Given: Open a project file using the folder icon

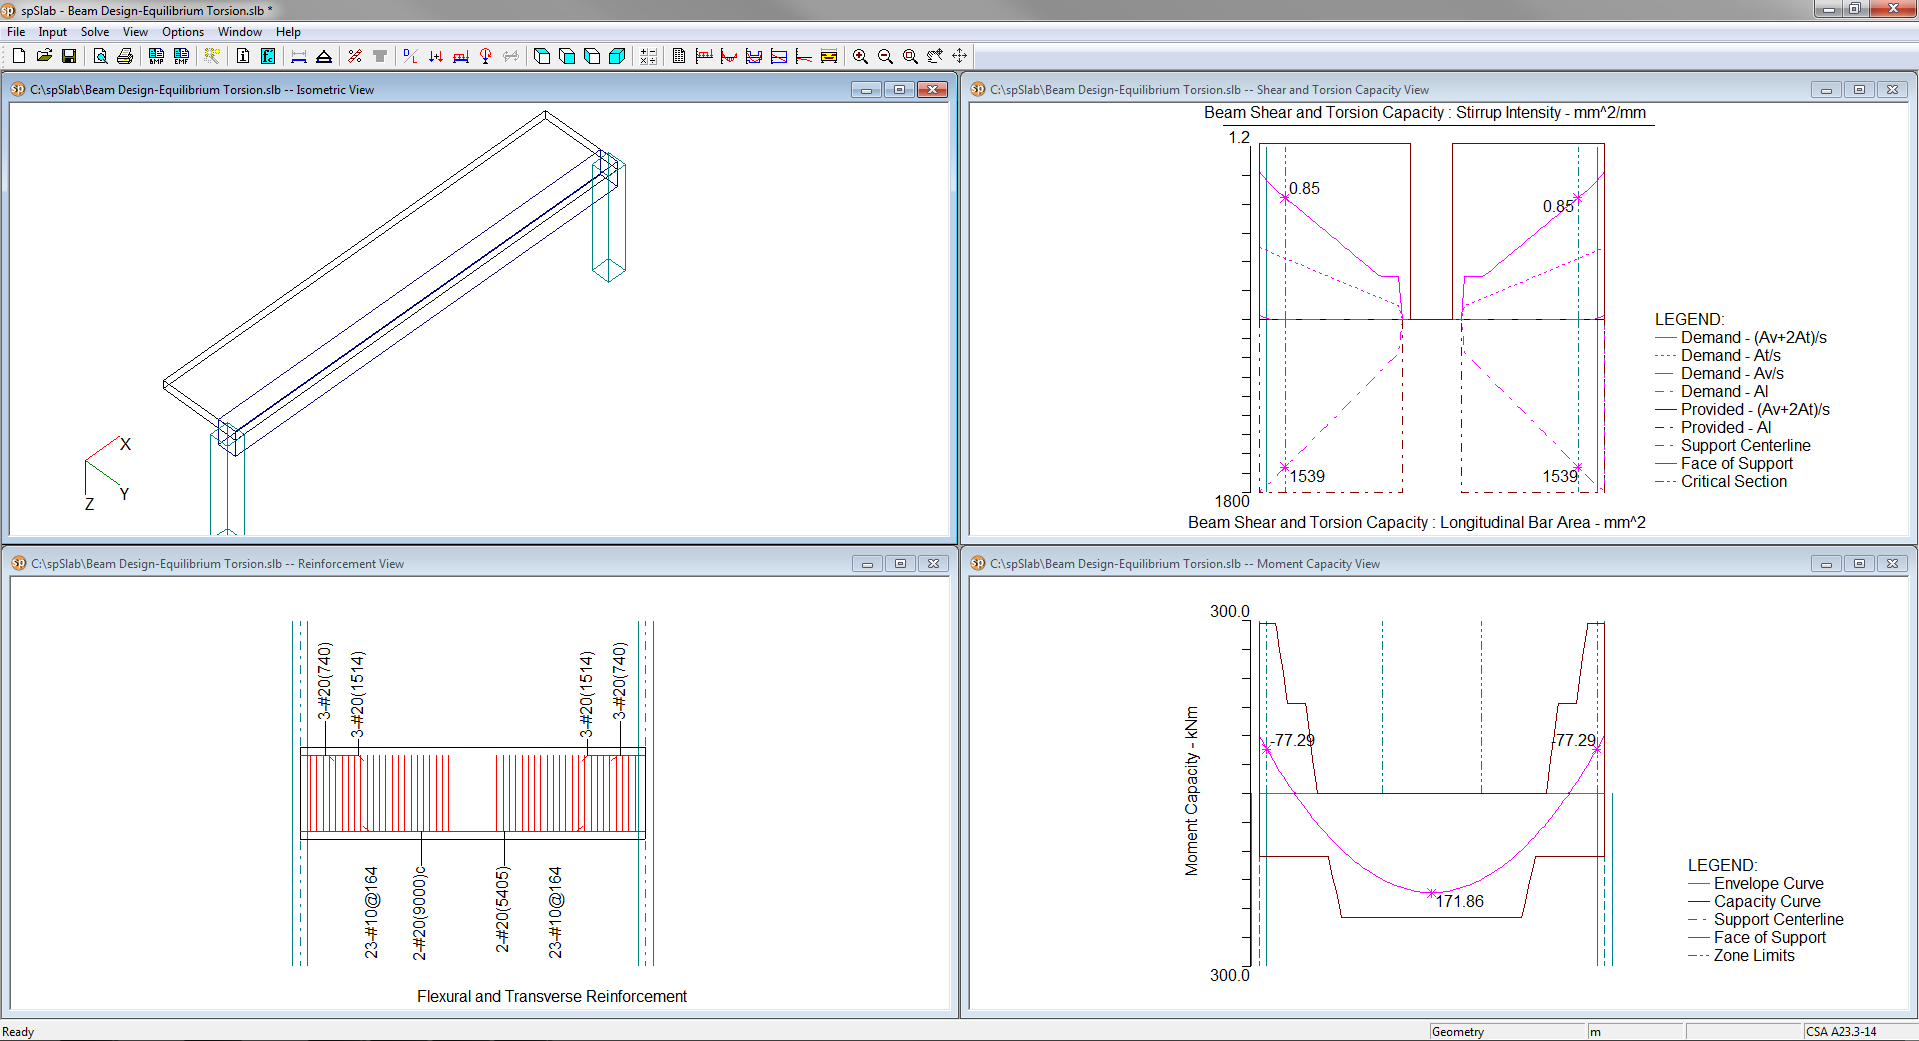Looking at the screenshot, I should click(x=44, y=56).
